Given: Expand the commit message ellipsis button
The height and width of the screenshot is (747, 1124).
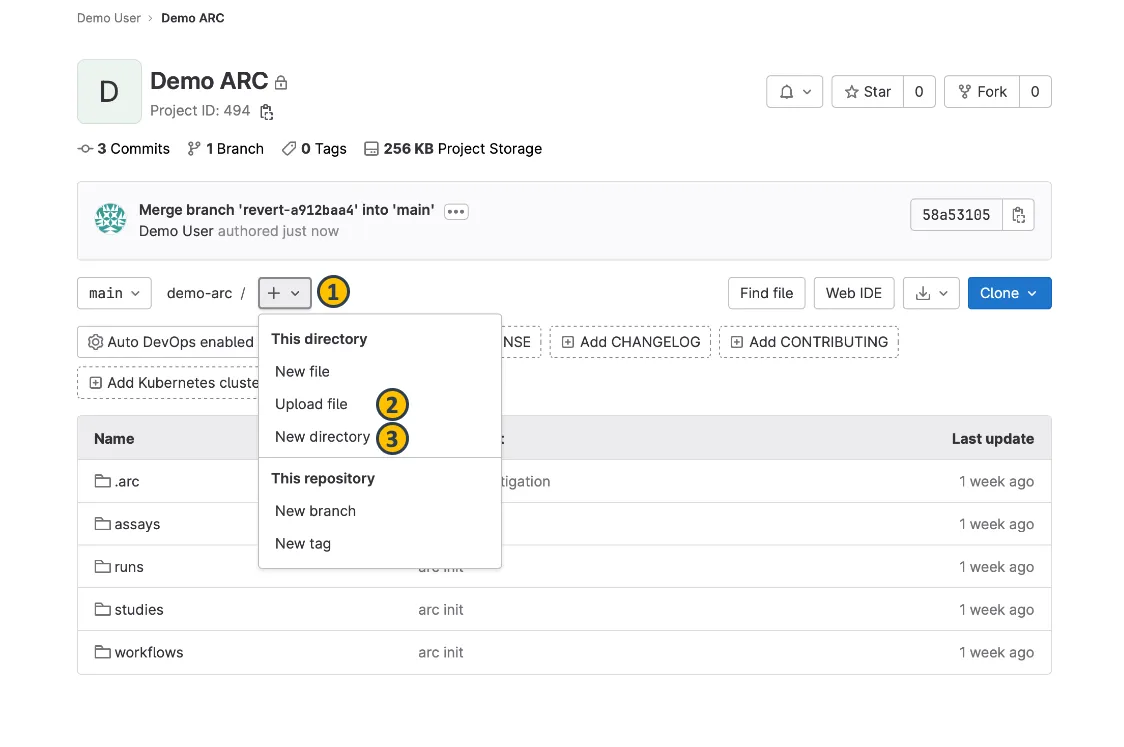Looking at the screenshot, I should 456,211.
